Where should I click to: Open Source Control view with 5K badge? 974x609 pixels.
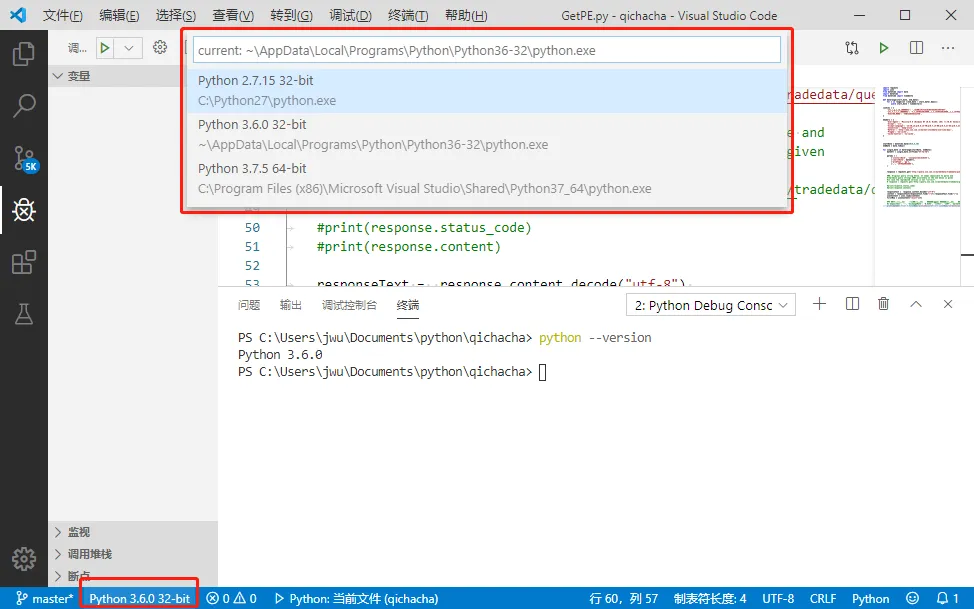(25, 159)
